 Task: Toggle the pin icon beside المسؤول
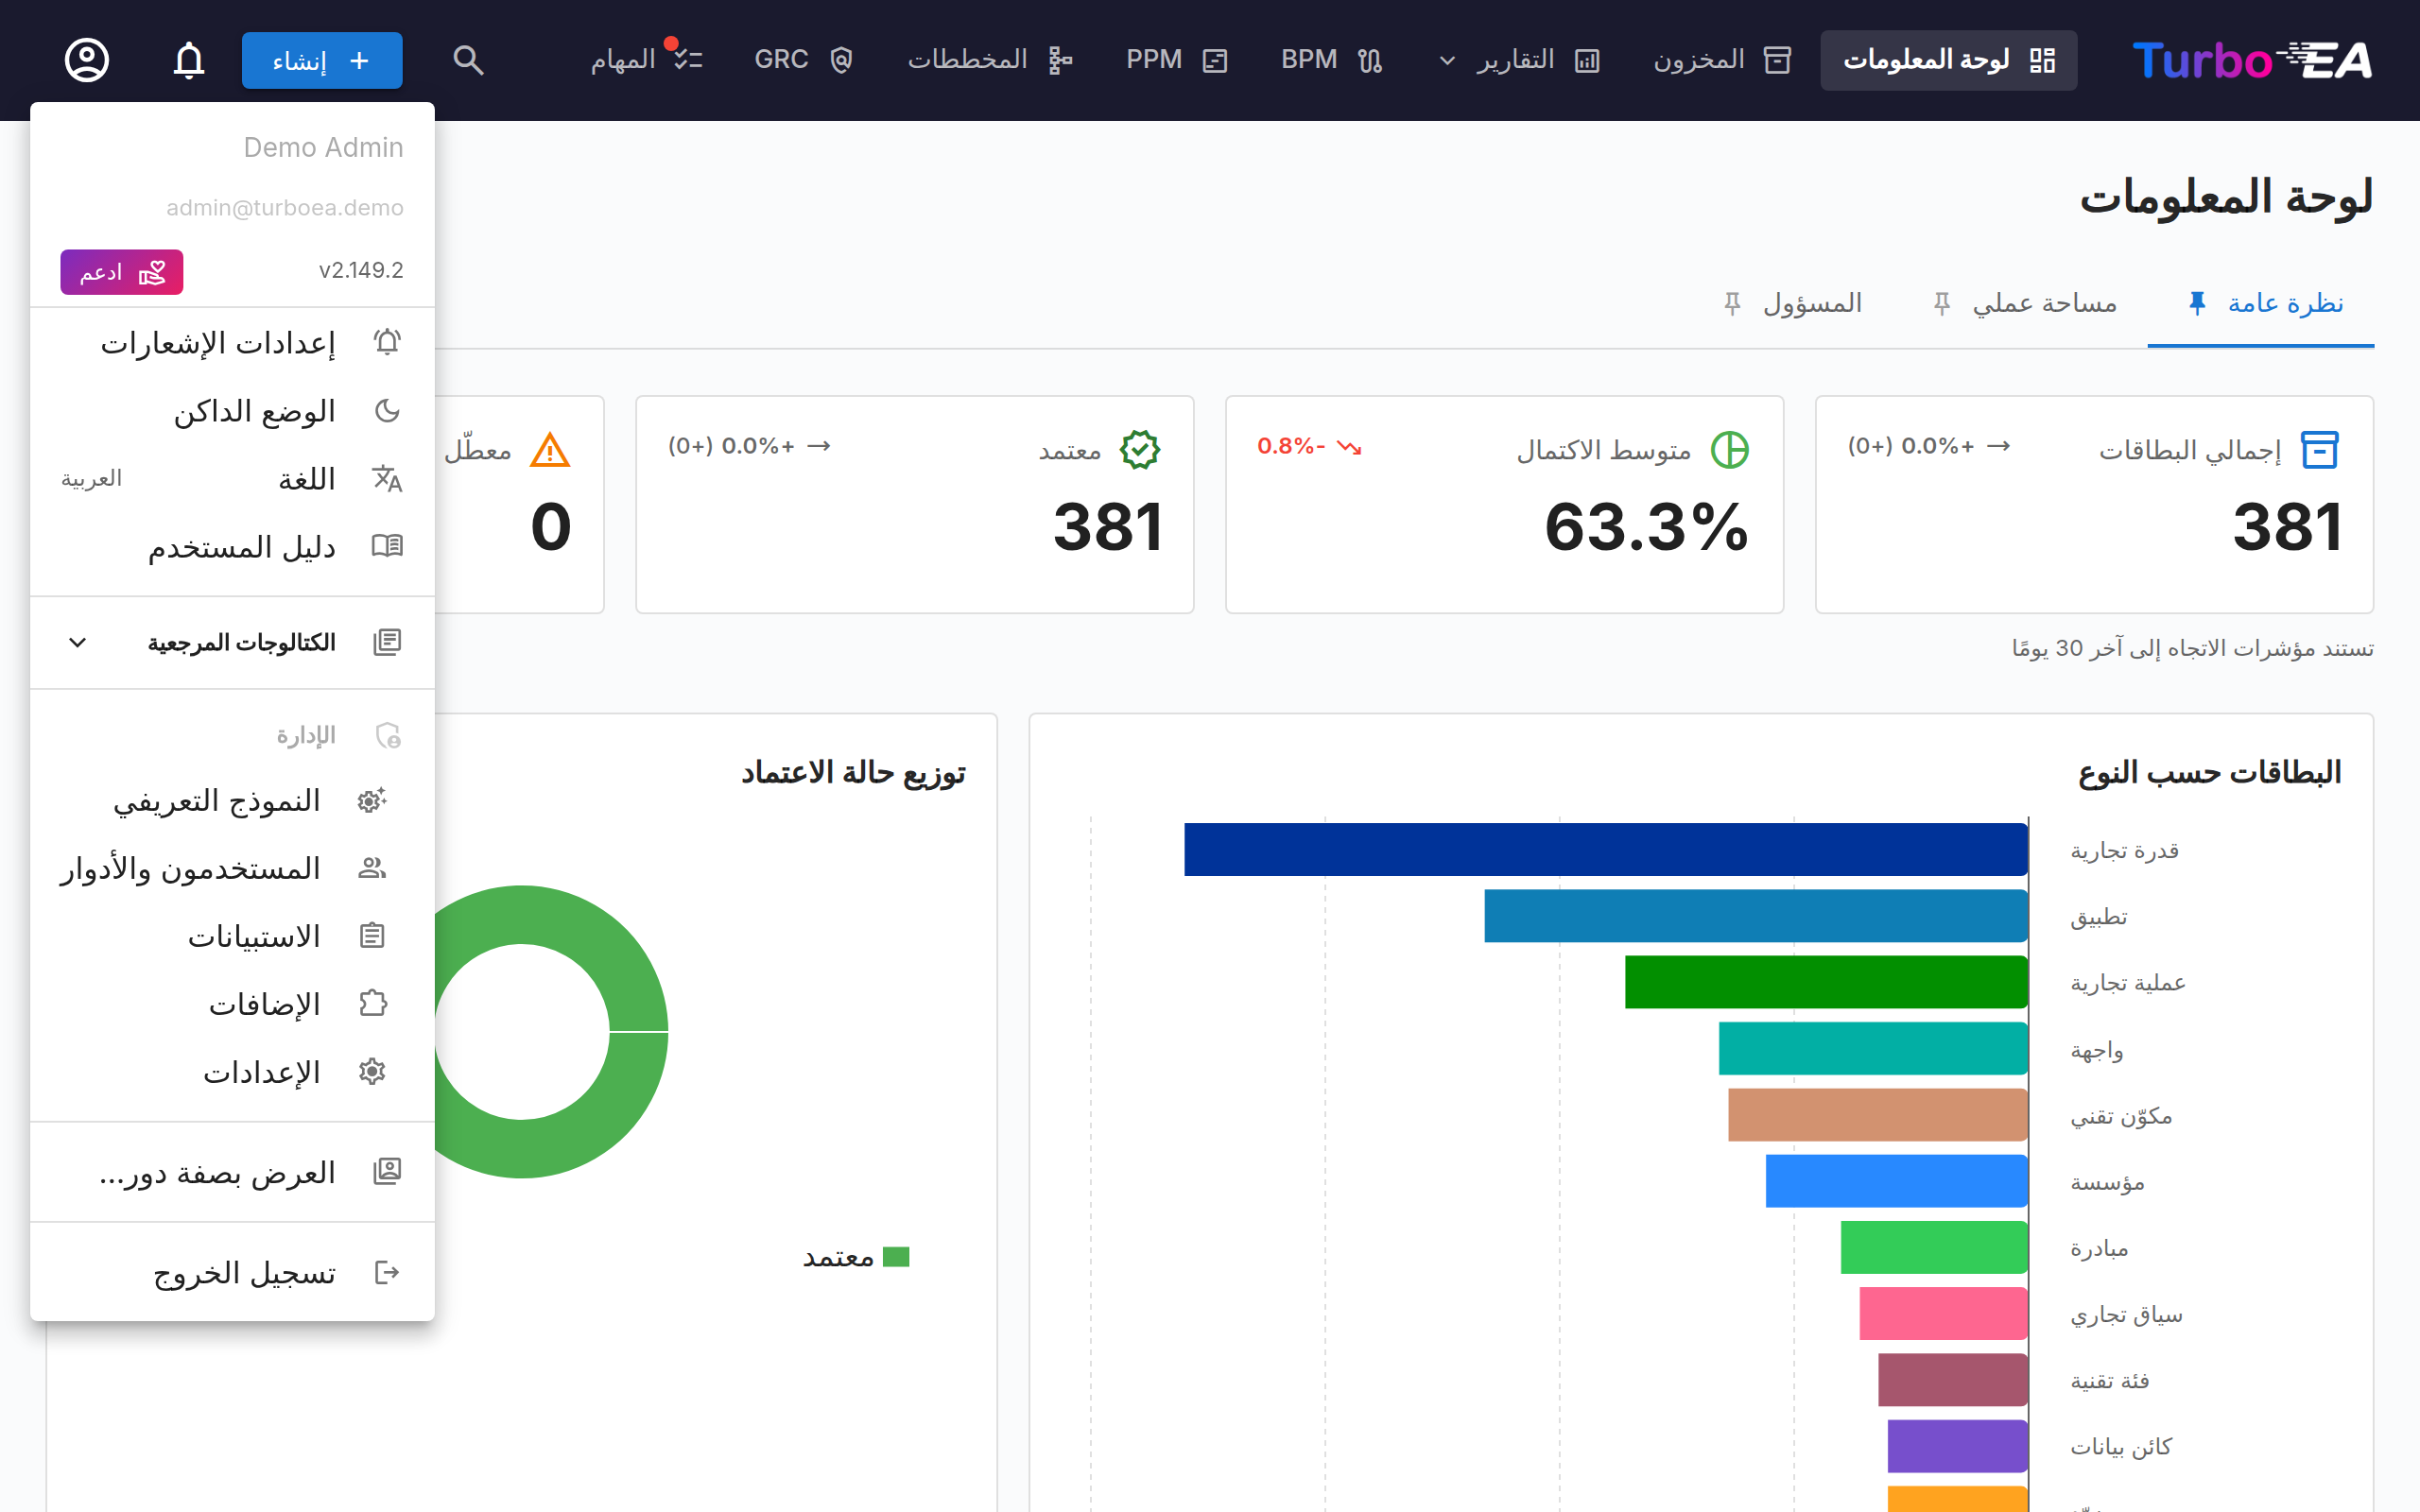pos(1733,303)
